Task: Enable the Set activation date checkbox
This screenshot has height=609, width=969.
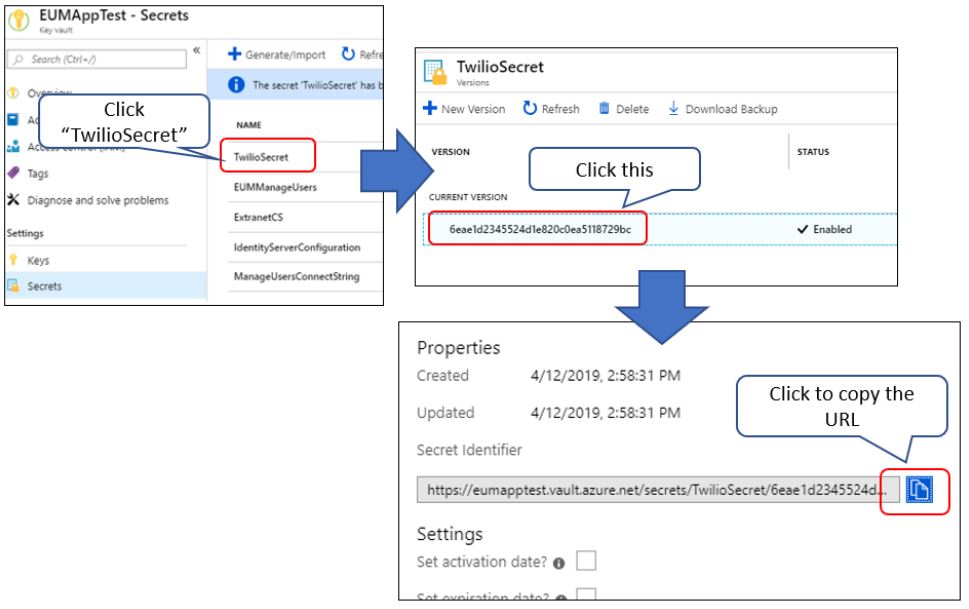Action: click(586, 561)
